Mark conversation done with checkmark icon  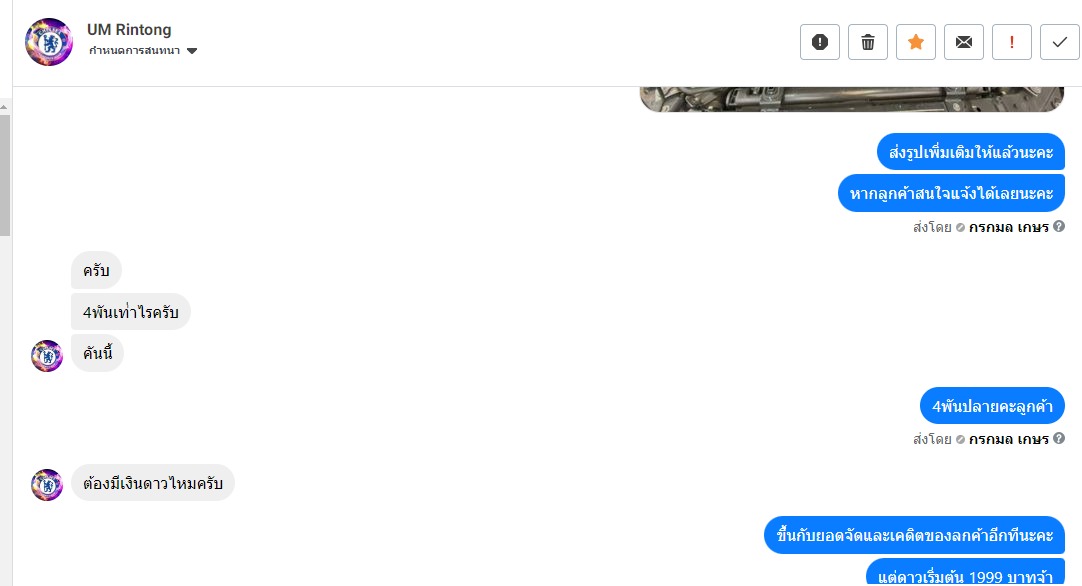pyautogui.click(x=1060, y=42)
